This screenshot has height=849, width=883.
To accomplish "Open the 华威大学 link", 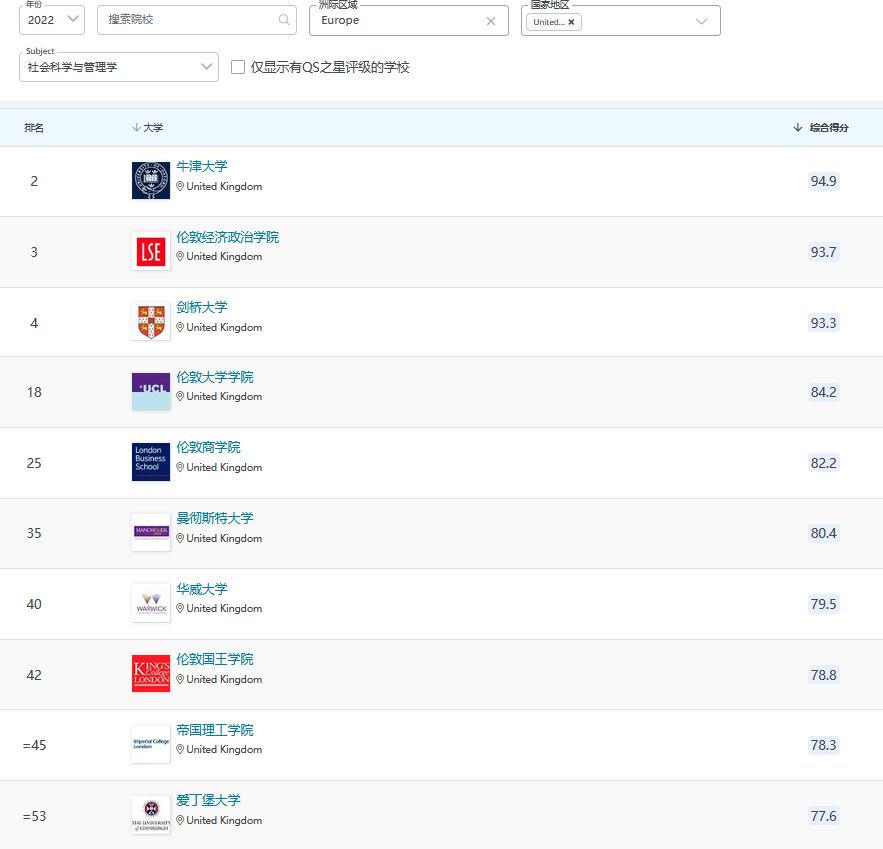I will [x=202, y=589].
